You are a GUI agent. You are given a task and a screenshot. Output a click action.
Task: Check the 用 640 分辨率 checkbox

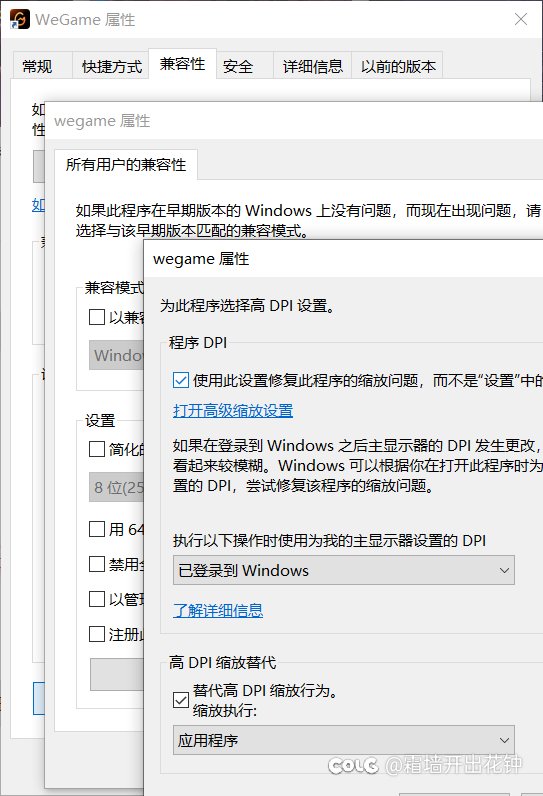click(x=97, y=529)
